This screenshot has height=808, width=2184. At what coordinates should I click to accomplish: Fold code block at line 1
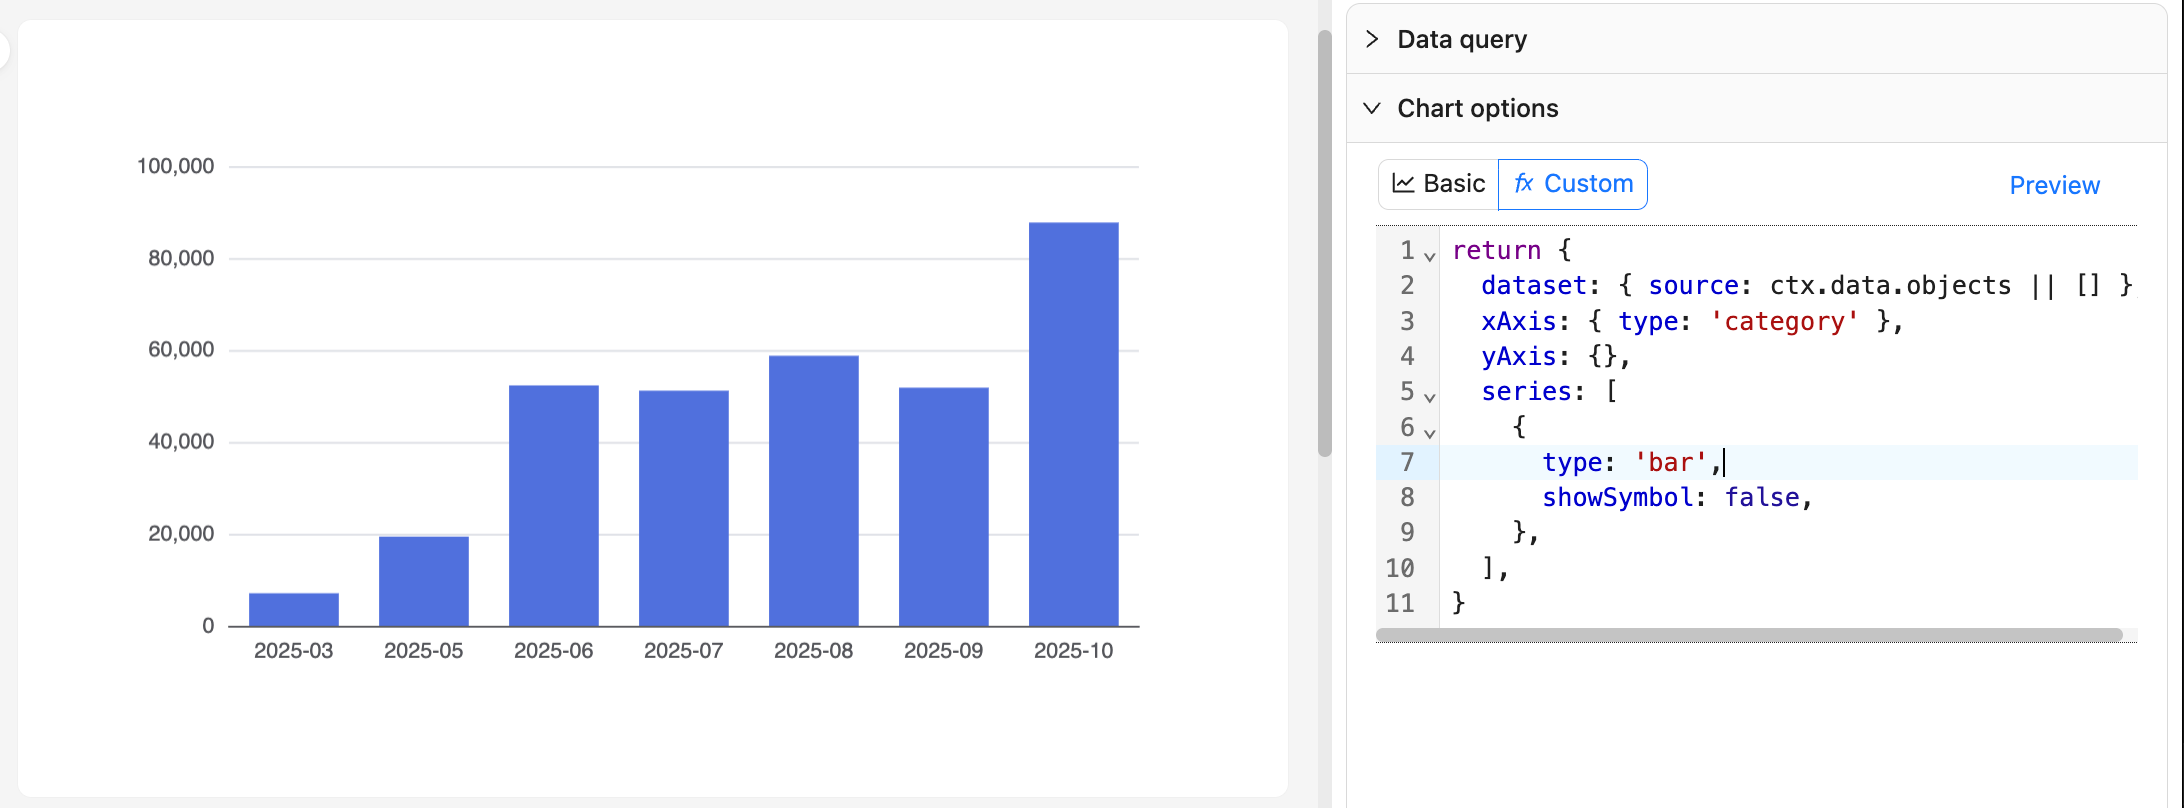1430,256
